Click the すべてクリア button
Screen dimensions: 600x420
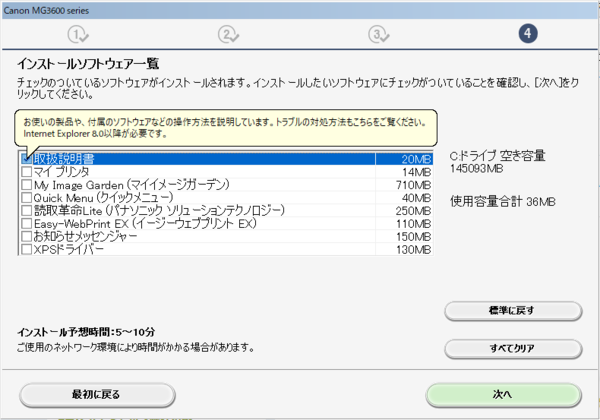point(513,348)
